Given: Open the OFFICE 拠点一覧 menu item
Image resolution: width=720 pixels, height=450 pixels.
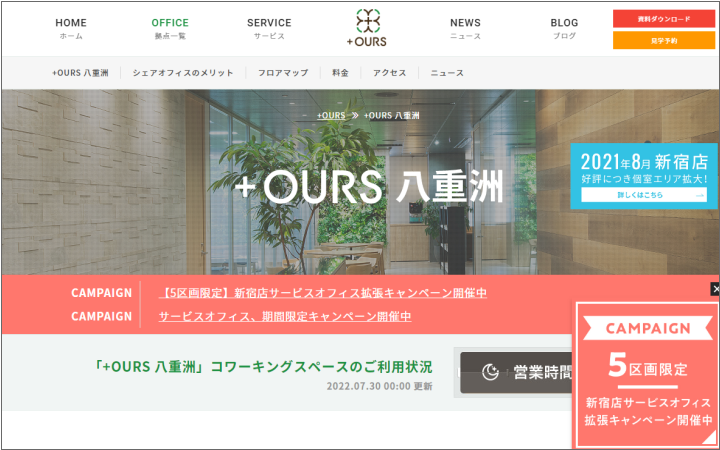Looking at the screenshot, I should click(170, 28).
